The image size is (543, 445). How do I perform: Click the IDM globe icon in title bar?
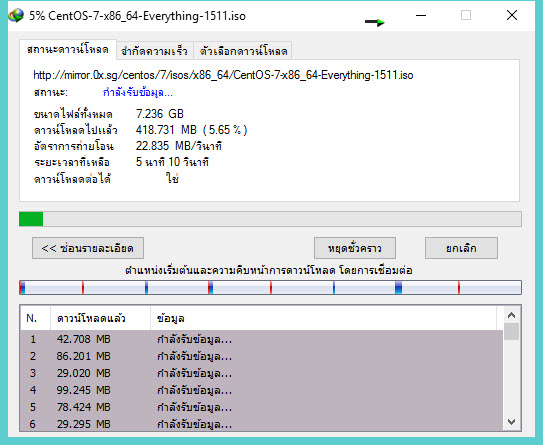pyautogui.click(x=16, y=16)
